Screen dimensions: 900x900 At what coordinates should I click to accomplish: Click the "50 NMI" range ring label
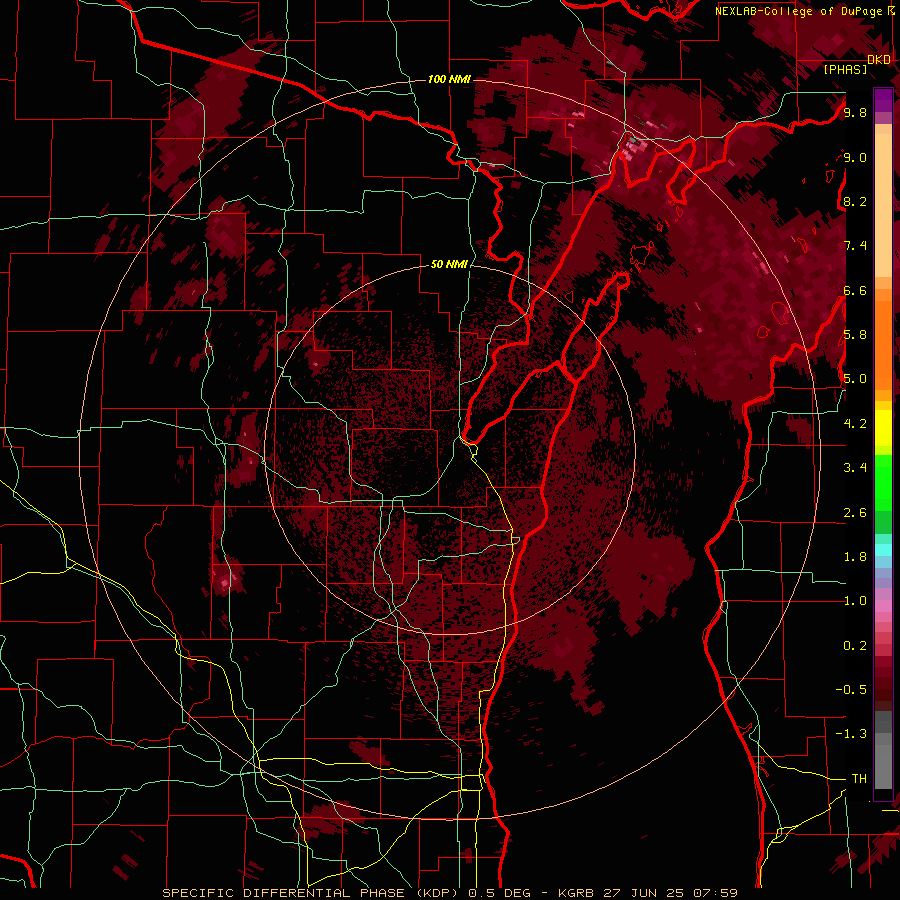[449, 265]
